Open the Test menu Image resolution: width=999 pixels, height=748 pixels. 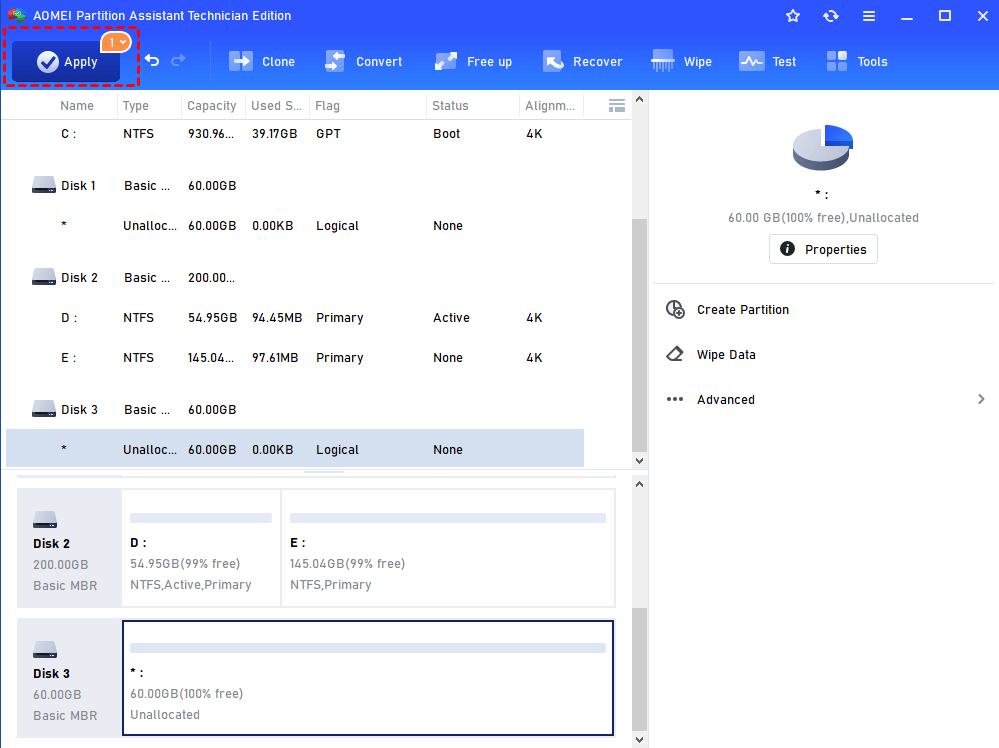tap(768, 61)
